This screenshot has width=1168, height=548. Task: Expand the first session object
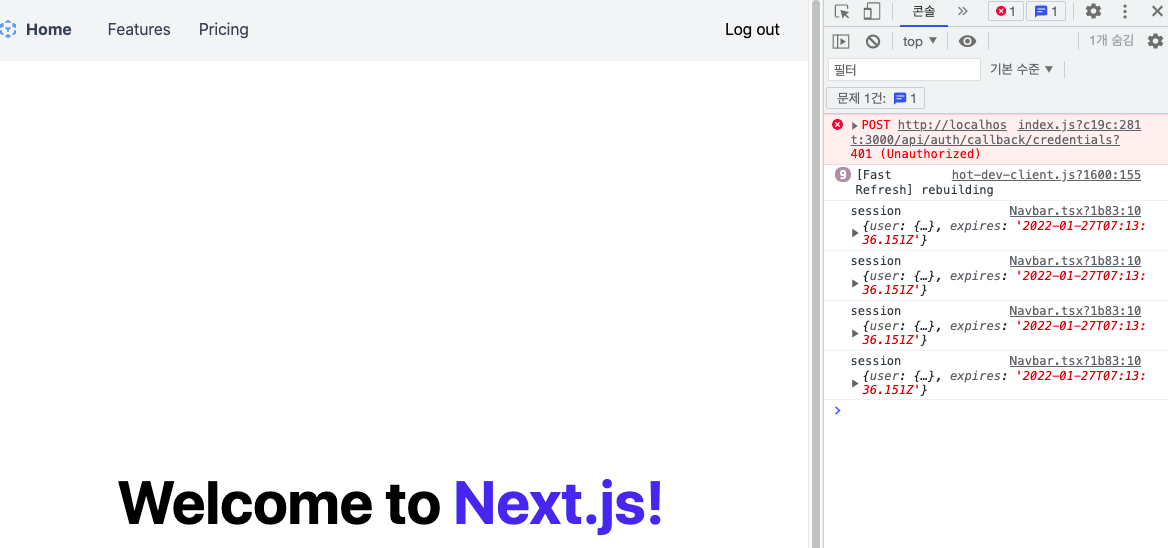point(855,233)
